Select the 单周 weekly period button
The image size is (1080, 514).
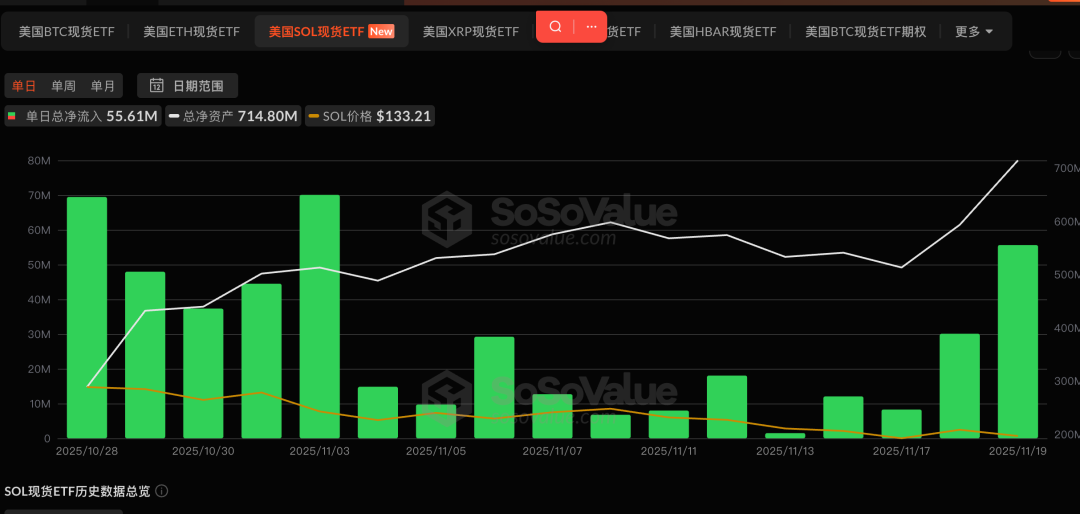pyautogui.click(x=63, y=86)
